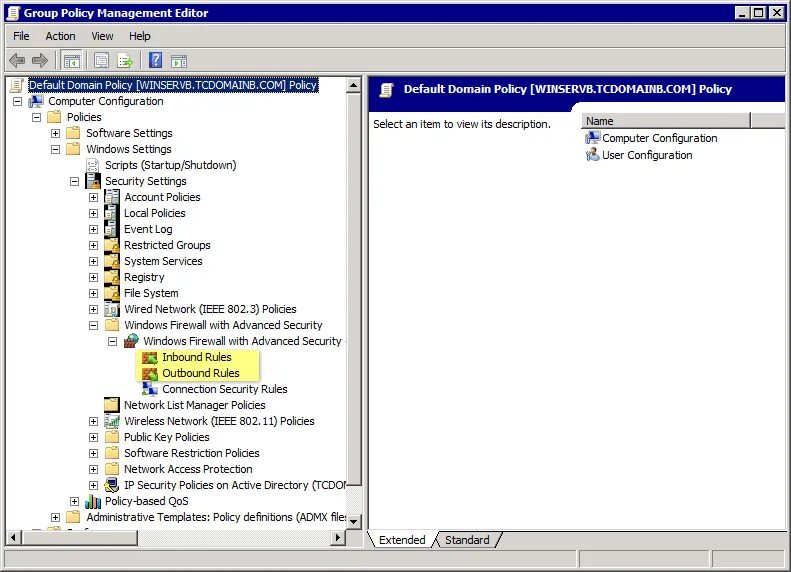Open the File menu
This screenshot has height=572, width=791.
pos(21,36)
